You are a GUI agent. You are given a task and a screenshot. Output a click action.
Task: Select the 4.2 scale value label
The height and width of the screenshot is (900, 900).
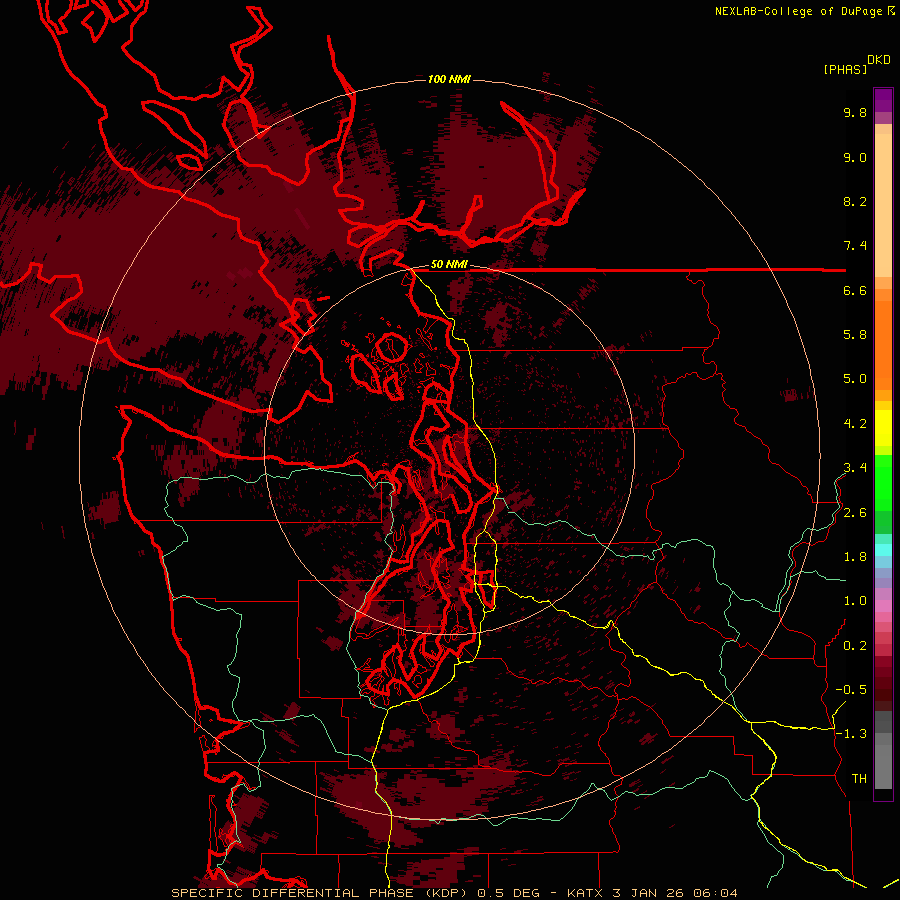[x=855, y=424]
